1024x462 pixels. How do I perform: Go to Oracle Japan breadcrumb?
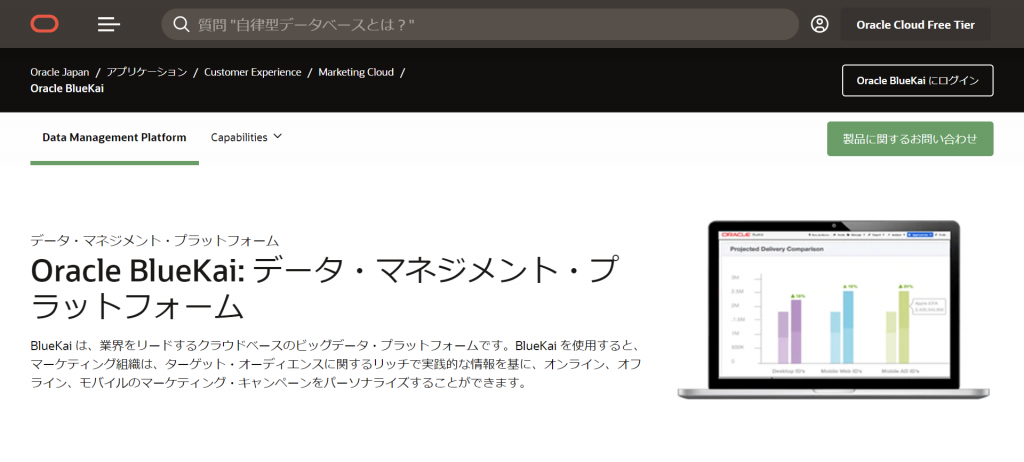[x=59, y=72]
